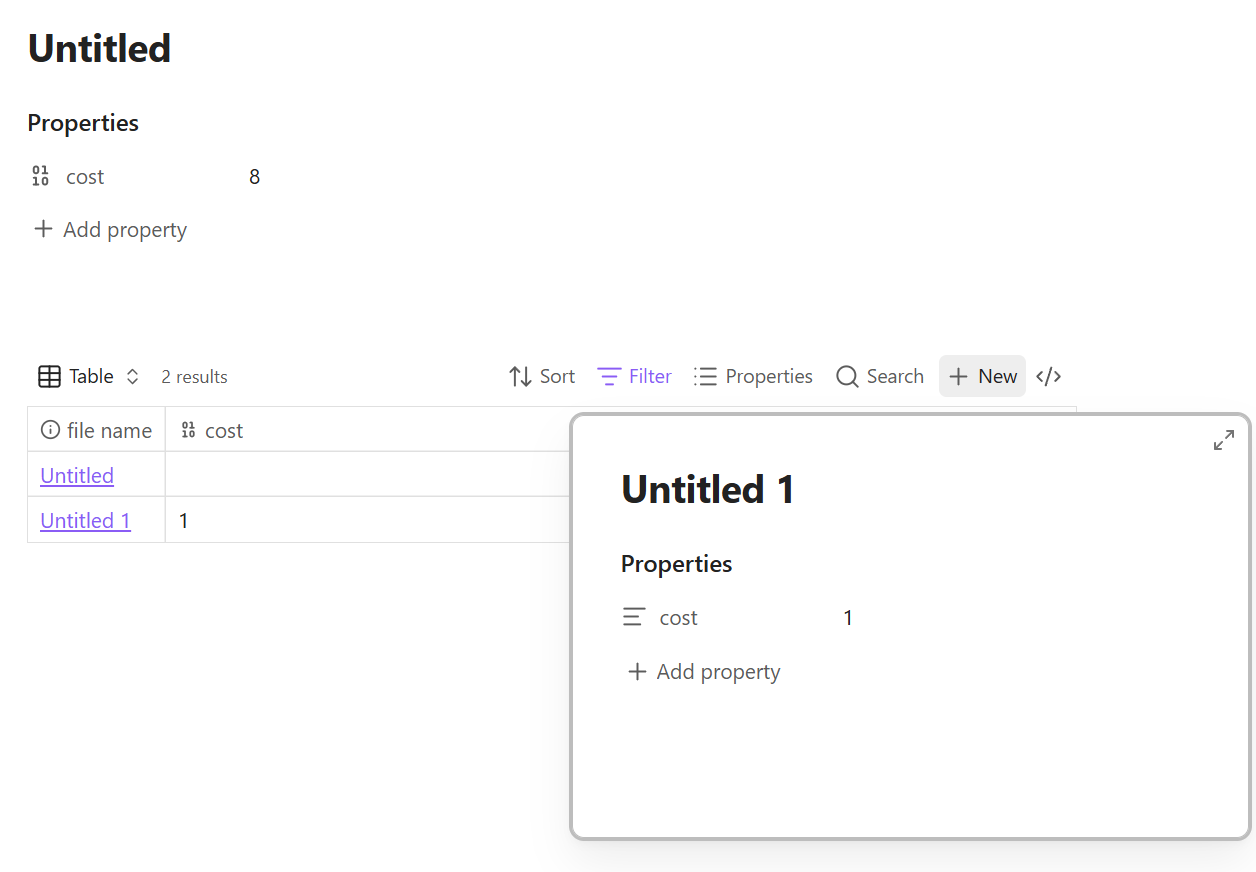Click the number type icon beside cost property

(40, 177)
